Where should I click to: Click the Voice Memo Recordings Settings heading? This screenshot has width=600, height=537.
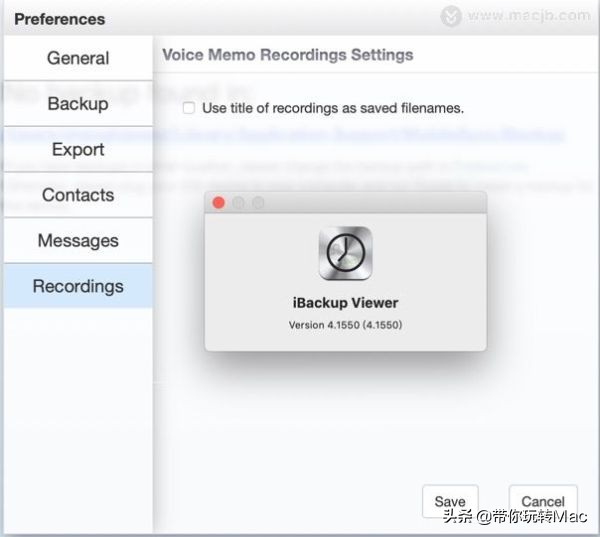pos(288,55)
